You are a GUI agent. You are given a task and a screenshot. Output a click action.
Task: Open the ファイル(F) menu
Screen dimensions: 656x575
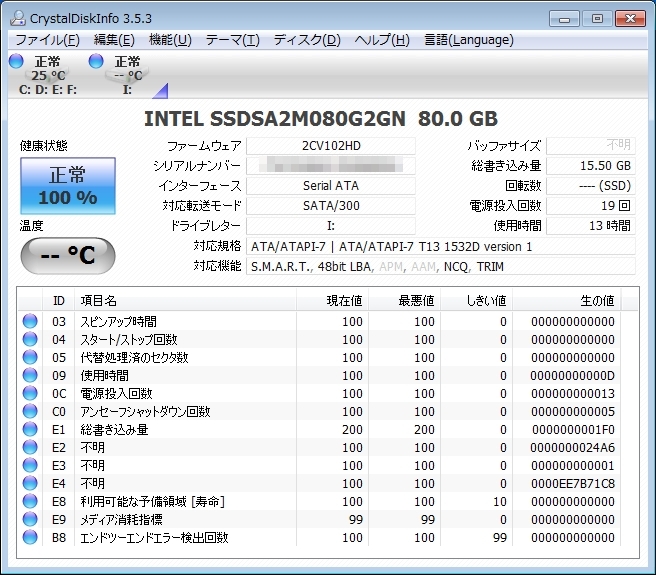pos(47,40)
